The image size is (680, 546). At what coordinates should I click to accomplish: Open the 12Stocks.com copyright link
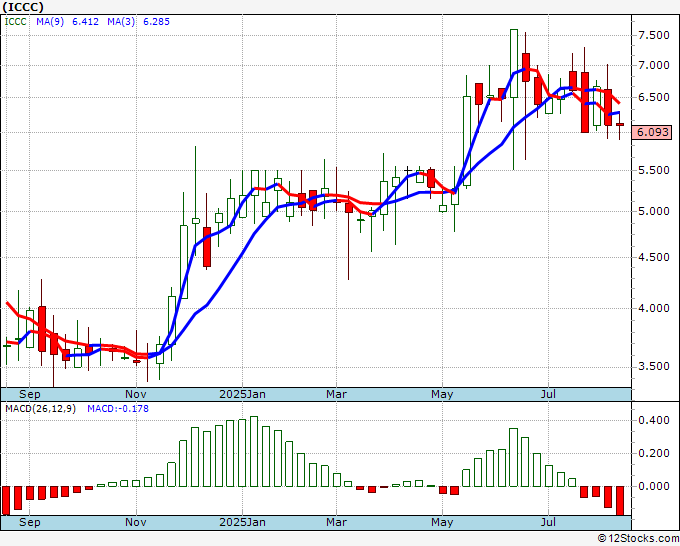(638, 539)
